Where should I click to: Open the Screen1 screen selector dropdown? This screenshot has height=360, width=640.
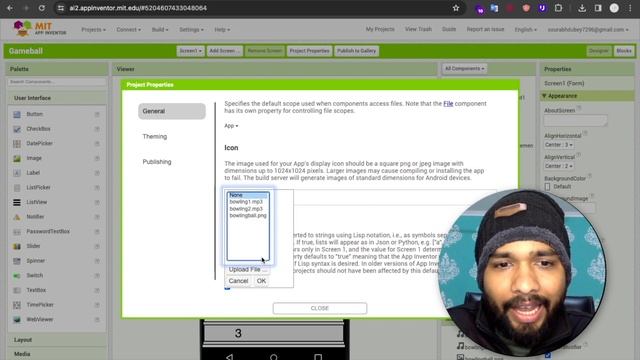191,51
